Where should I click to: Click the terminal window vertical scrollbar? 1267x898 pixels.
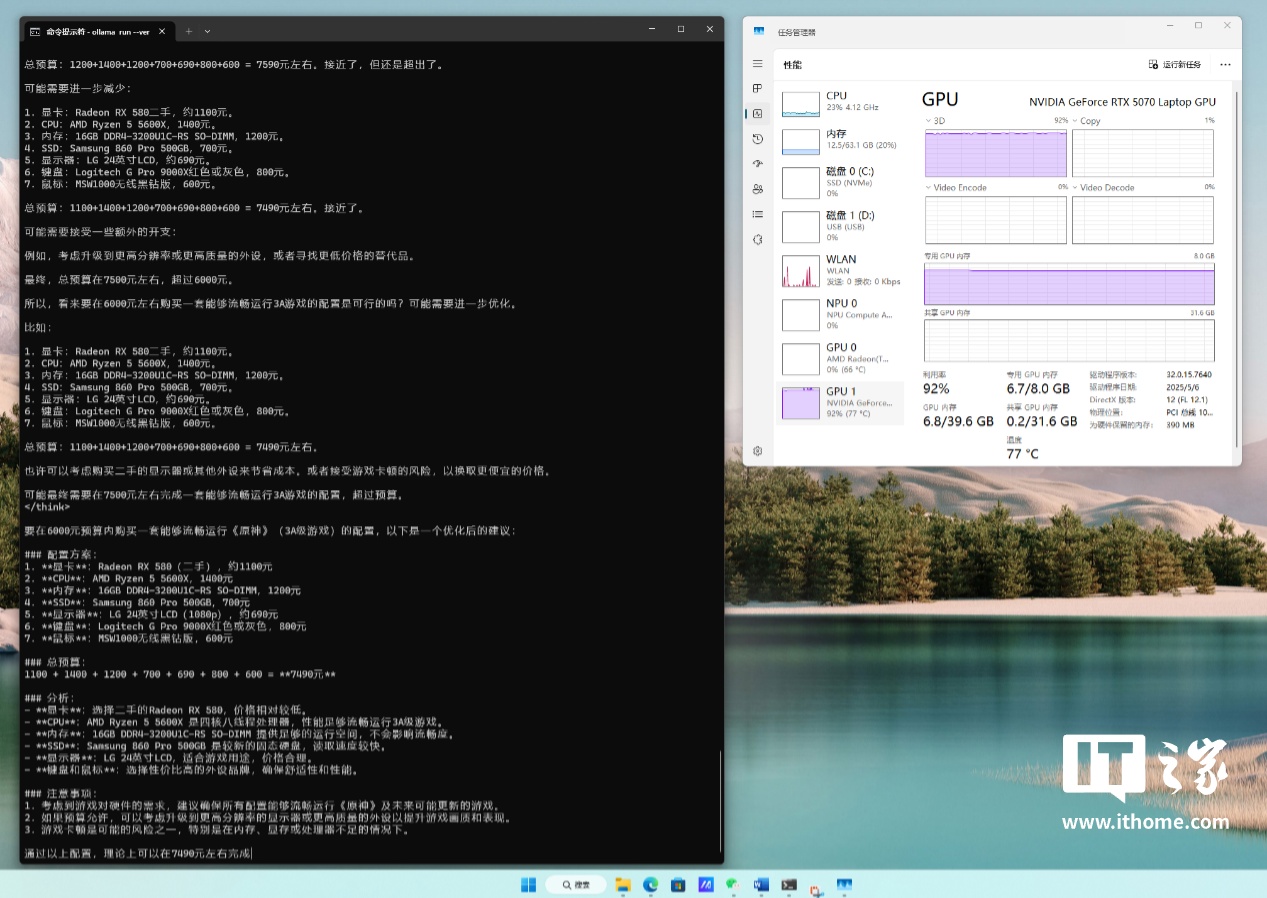(720, 800)
